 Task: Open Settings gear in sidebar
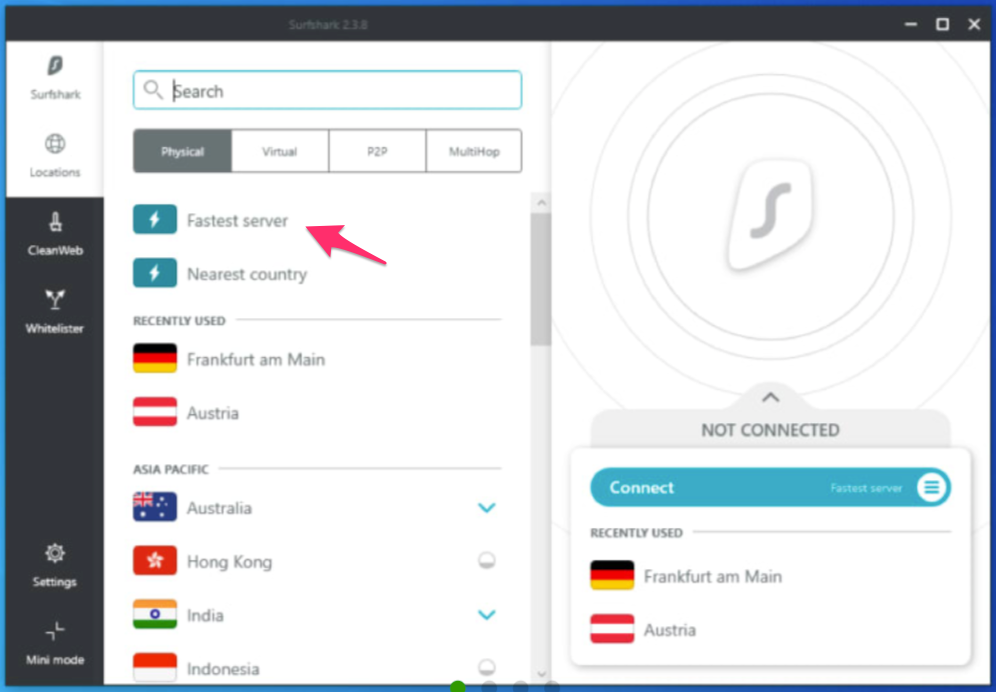pyautogui.click(x=54, y=554)
